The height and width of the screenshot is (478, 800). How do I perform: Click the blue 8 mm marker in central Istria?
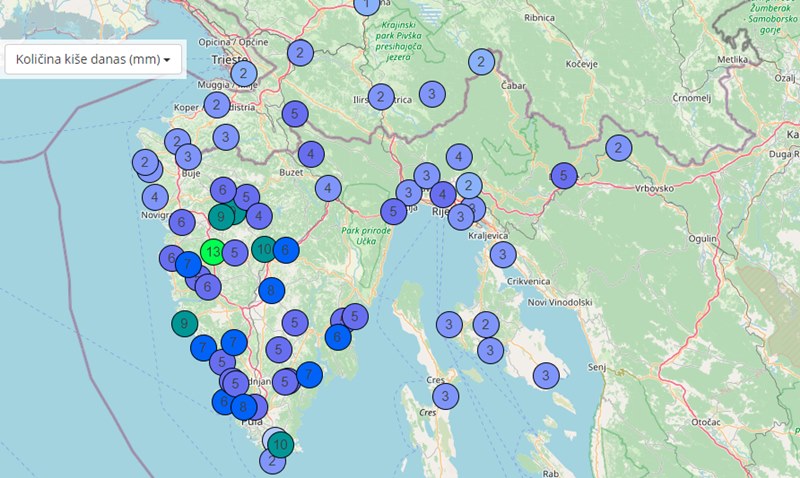pos(271,291)
